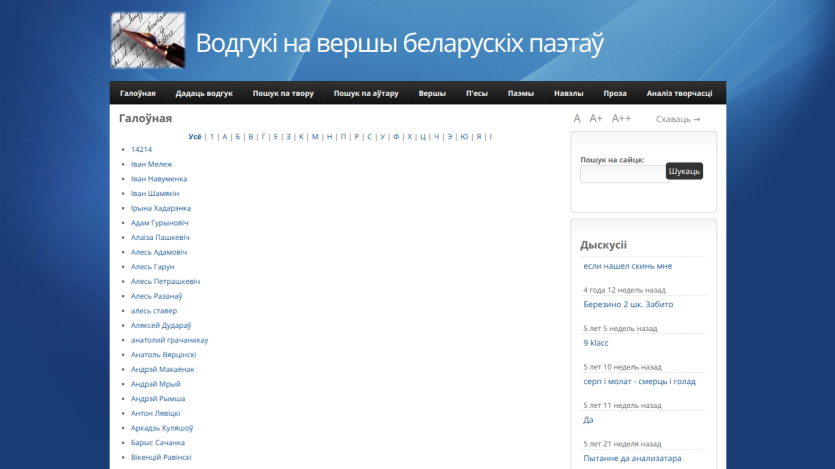Filter authors by letter Ц
835x469 pixels.
[423, 137]
